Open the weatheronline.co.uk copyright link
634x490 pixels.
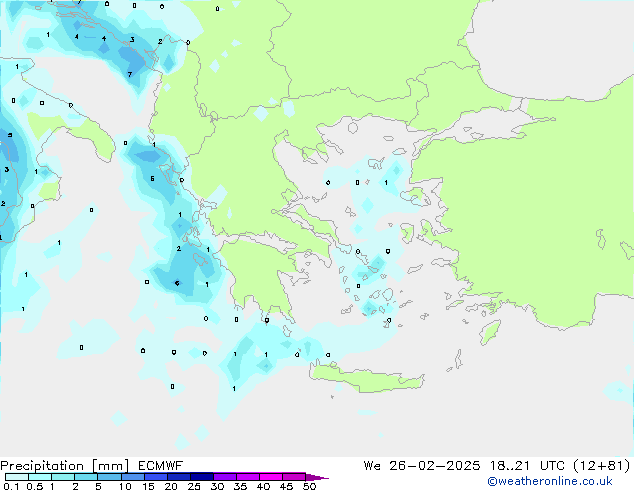550,481
